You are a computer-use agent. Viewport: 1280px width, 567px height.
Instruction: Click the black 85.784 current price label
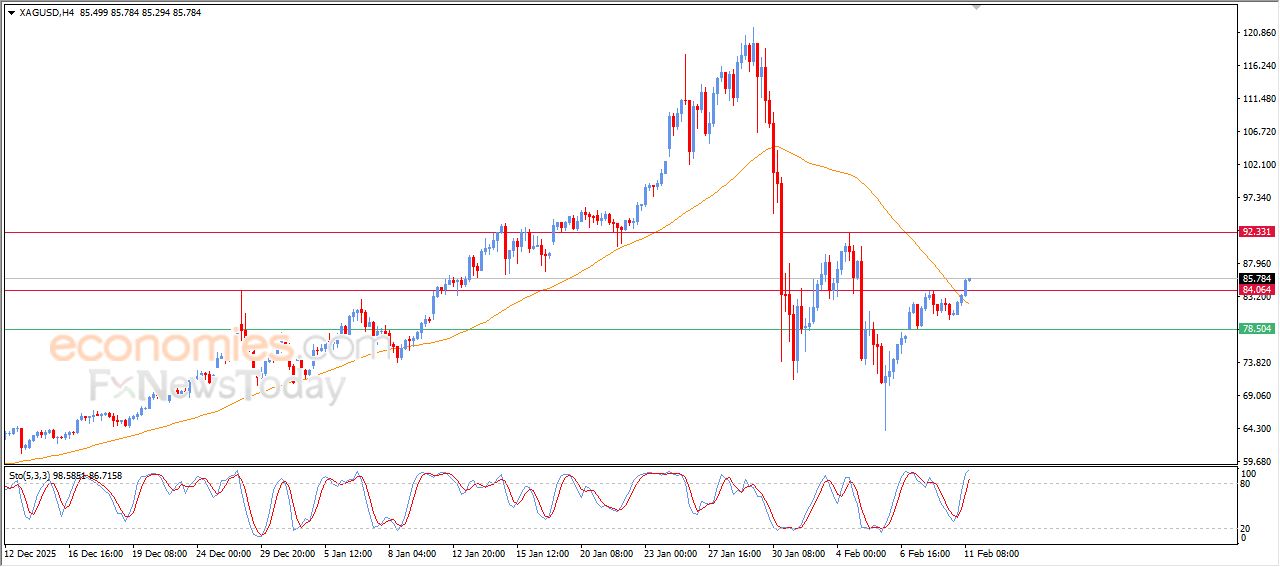point(1256,279)
